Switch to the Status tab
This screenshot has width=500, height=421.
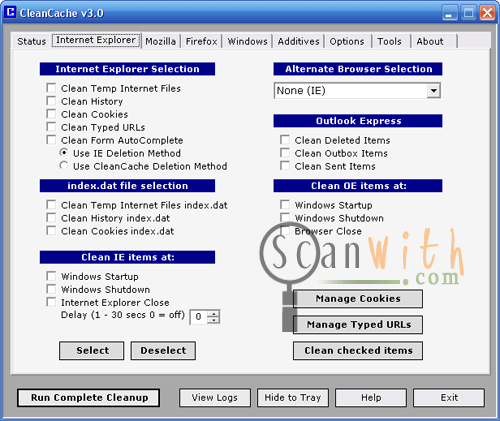31,41
